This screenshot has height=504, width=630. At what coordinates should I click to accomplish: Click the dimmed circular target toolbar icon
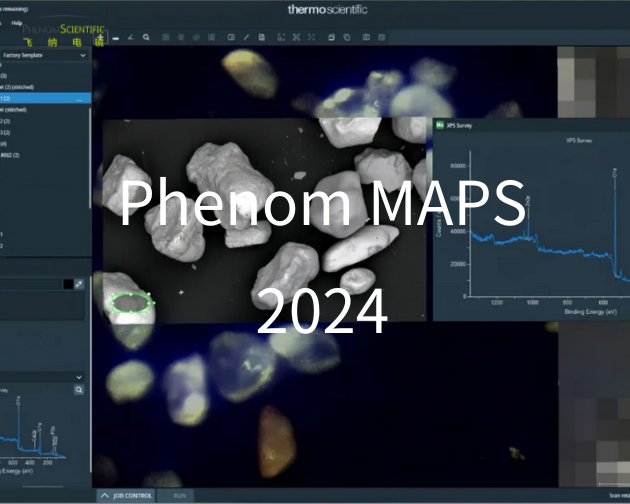pos(181,37)
